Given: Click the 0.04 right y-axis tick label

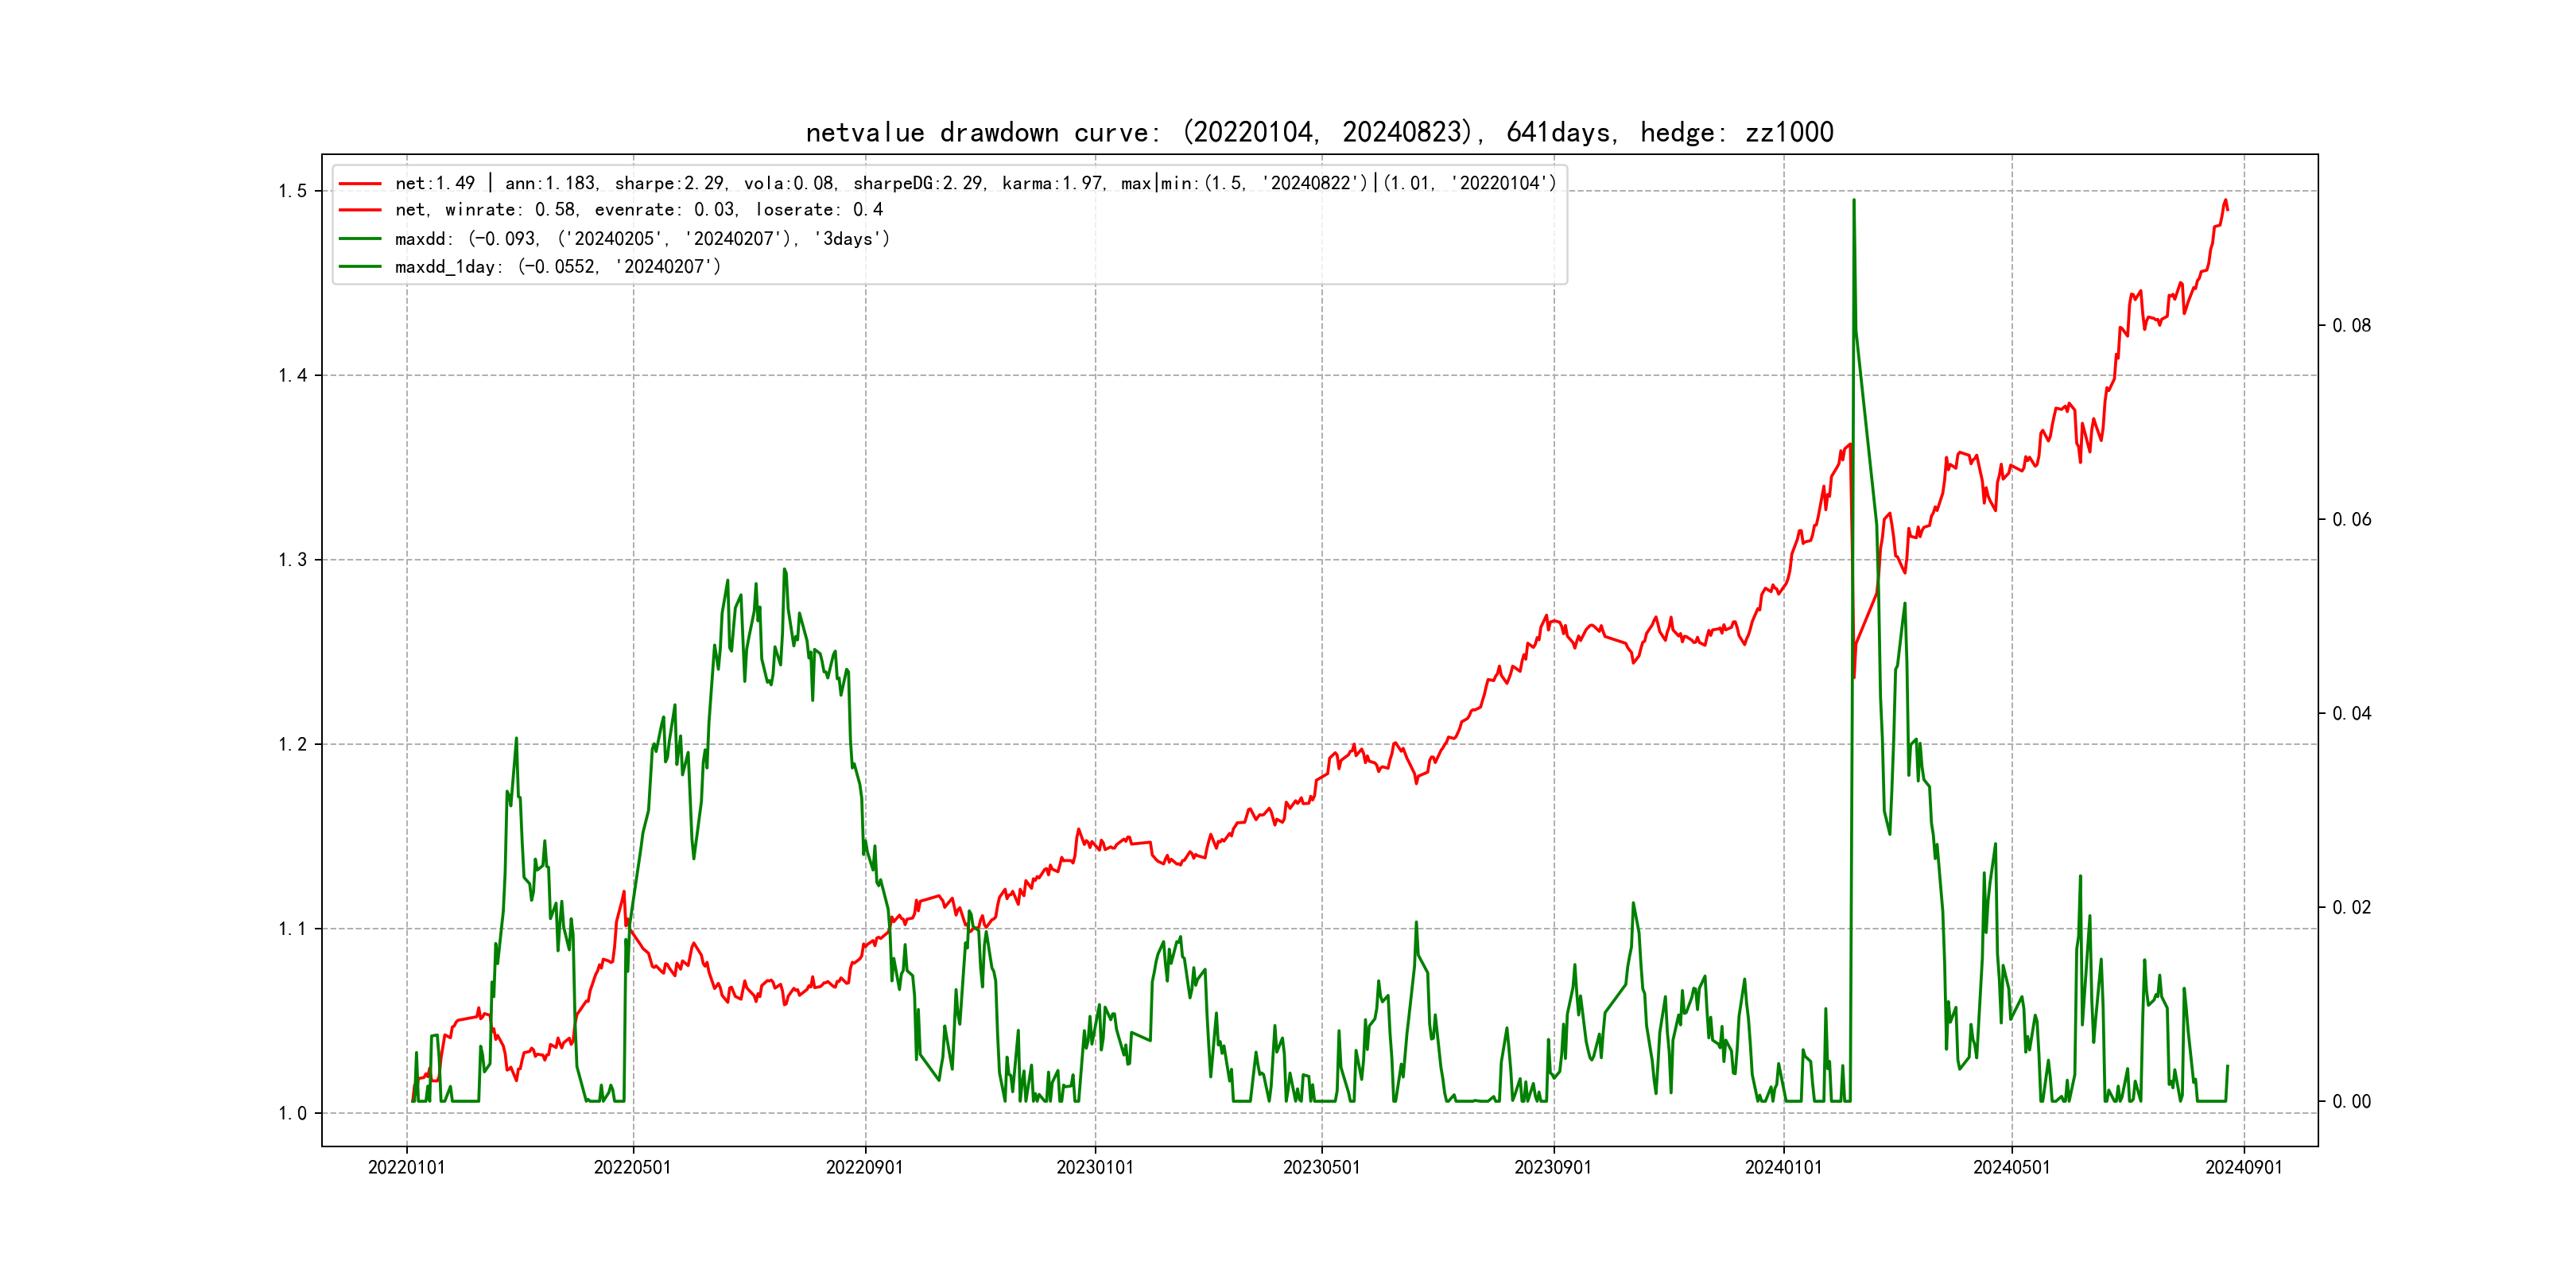Looking at the screenshot, I should point(2351,714).
